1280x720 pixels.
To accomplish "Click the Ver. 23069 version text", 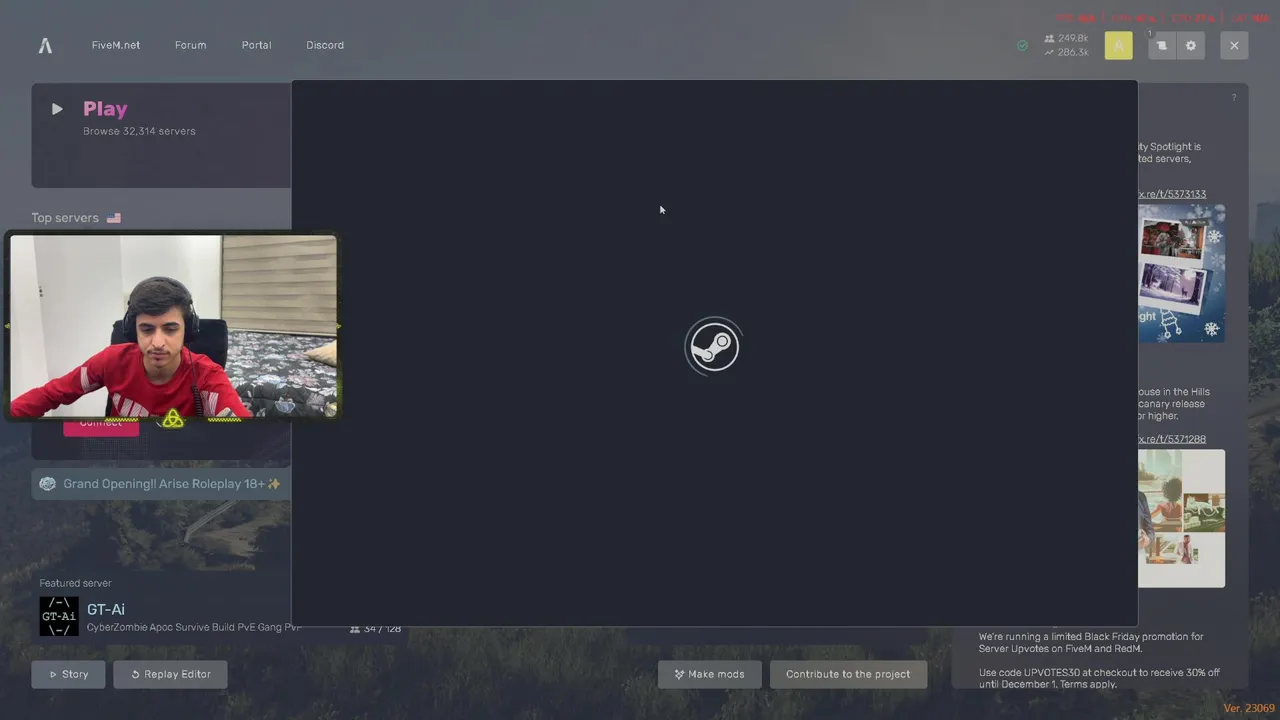I will (1249, 708).
